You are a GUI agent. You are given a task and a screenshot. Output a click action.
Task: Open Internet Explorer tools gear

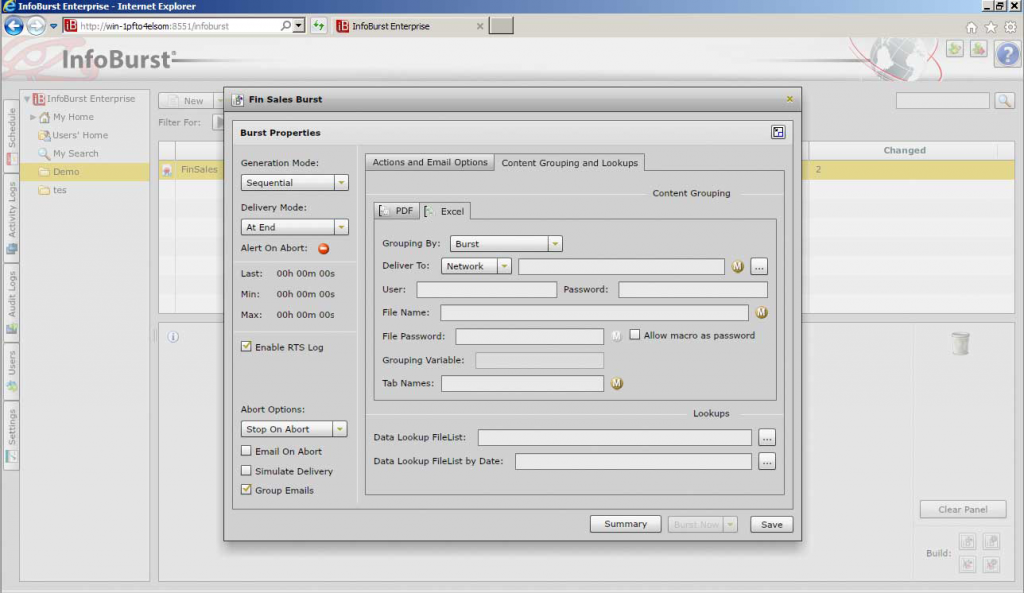click(x=1010, y=27)
